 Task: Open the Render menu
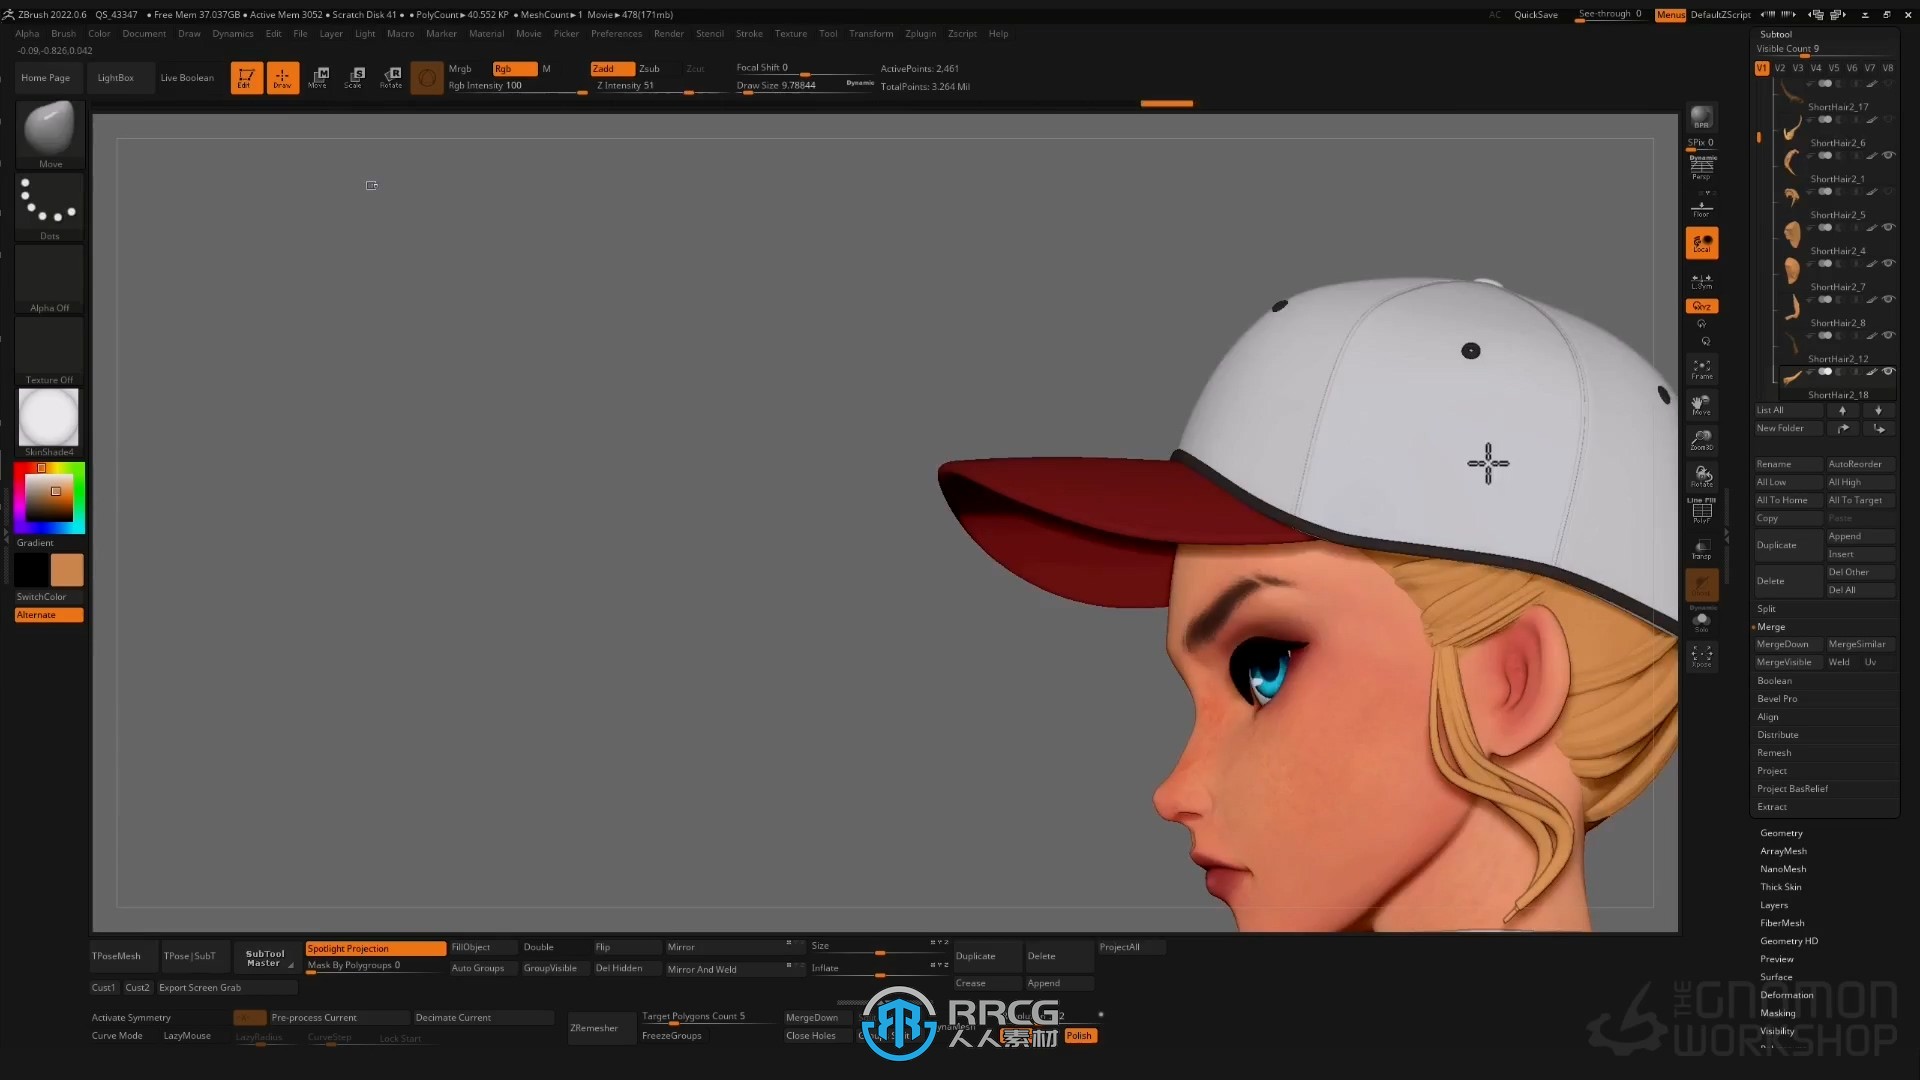tap(668, 33)
